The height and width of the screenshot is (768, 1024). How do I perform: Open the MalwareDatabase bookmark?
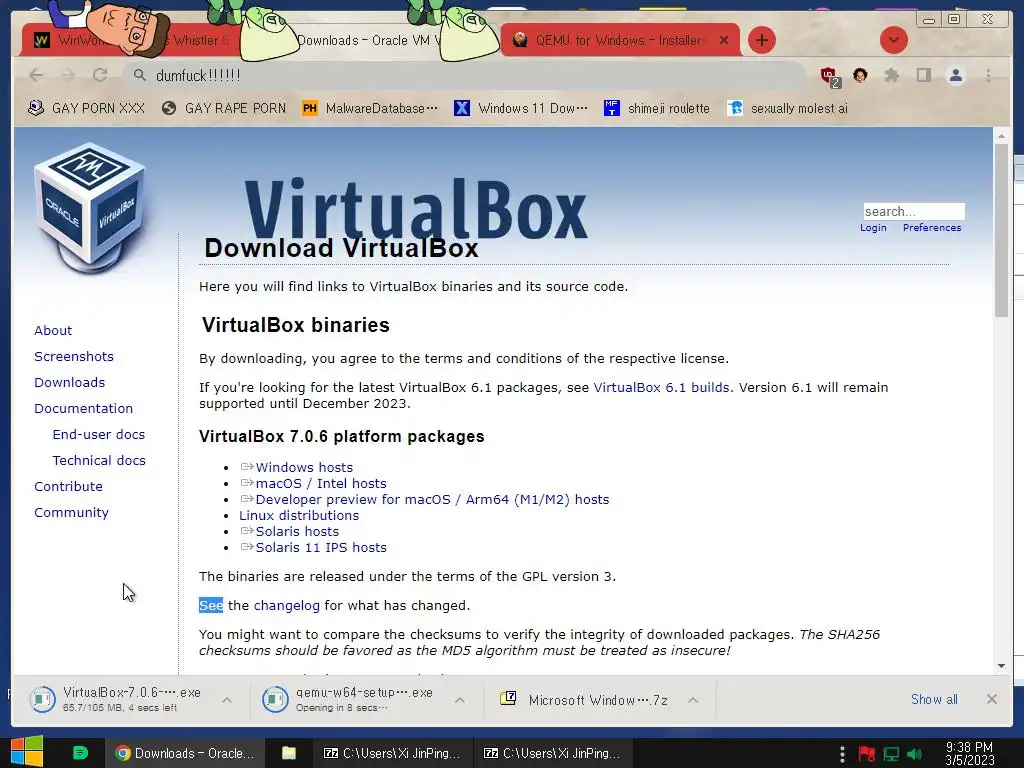pos(370,108)
